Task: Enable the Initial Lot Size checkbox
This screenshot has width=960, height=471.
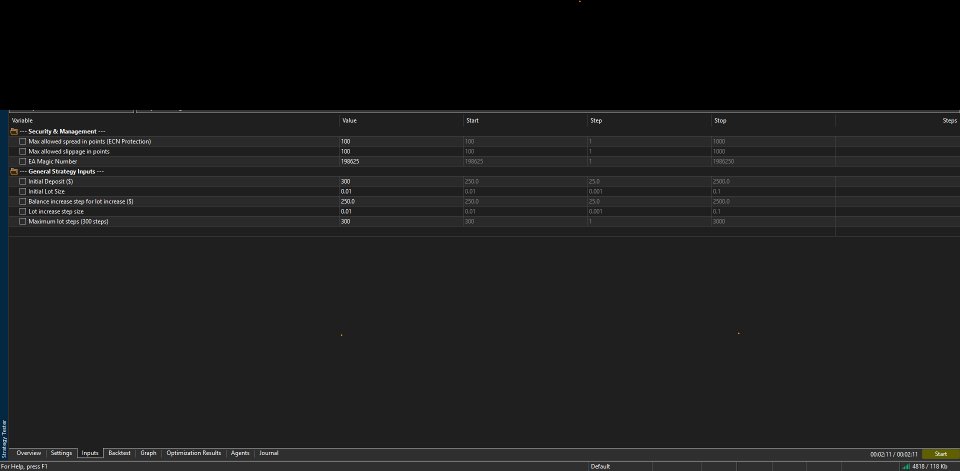Action: pyautogui.click(x=23, y=192)
